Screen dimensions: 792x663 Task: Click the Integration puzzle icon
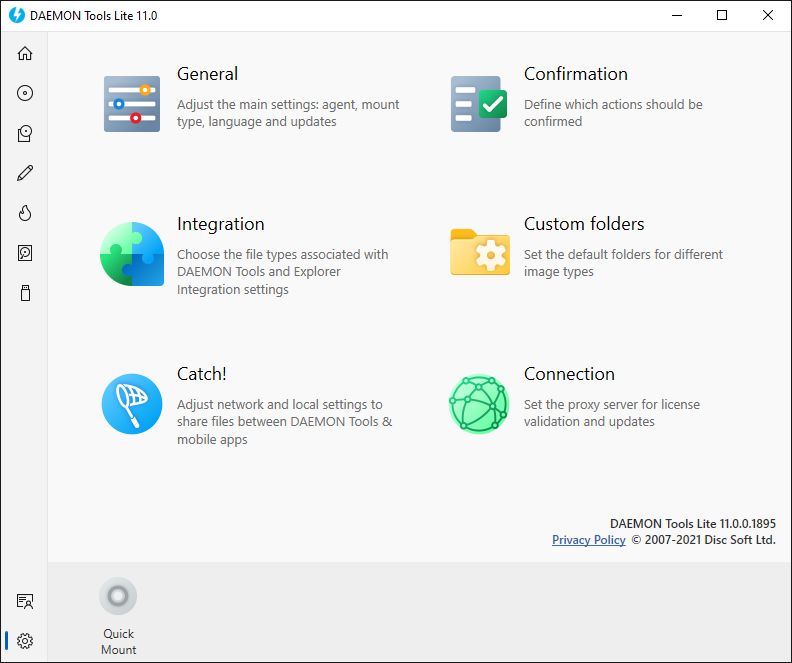tap(132, 254)
